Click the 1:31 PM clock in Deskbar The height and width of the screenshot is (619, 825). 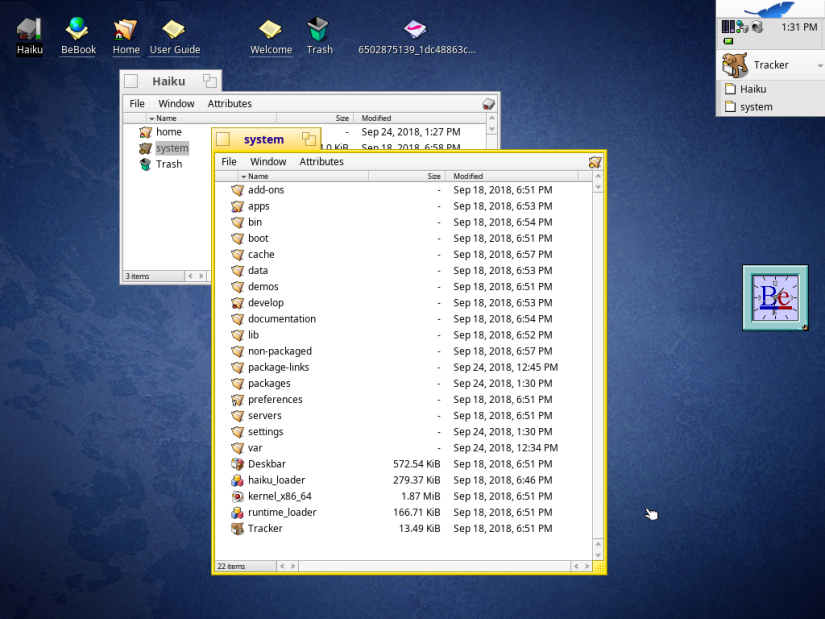pyautogui.click(x=799, y=27)
